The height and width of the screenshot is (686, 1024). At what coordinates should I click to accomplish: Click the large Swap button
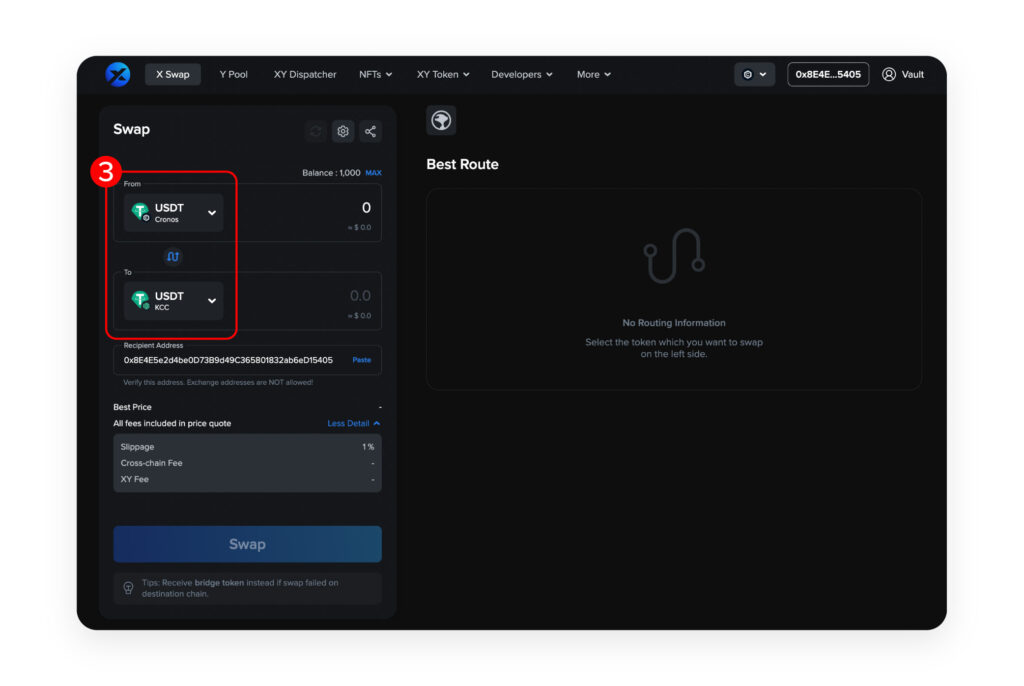tap(248, 544)
